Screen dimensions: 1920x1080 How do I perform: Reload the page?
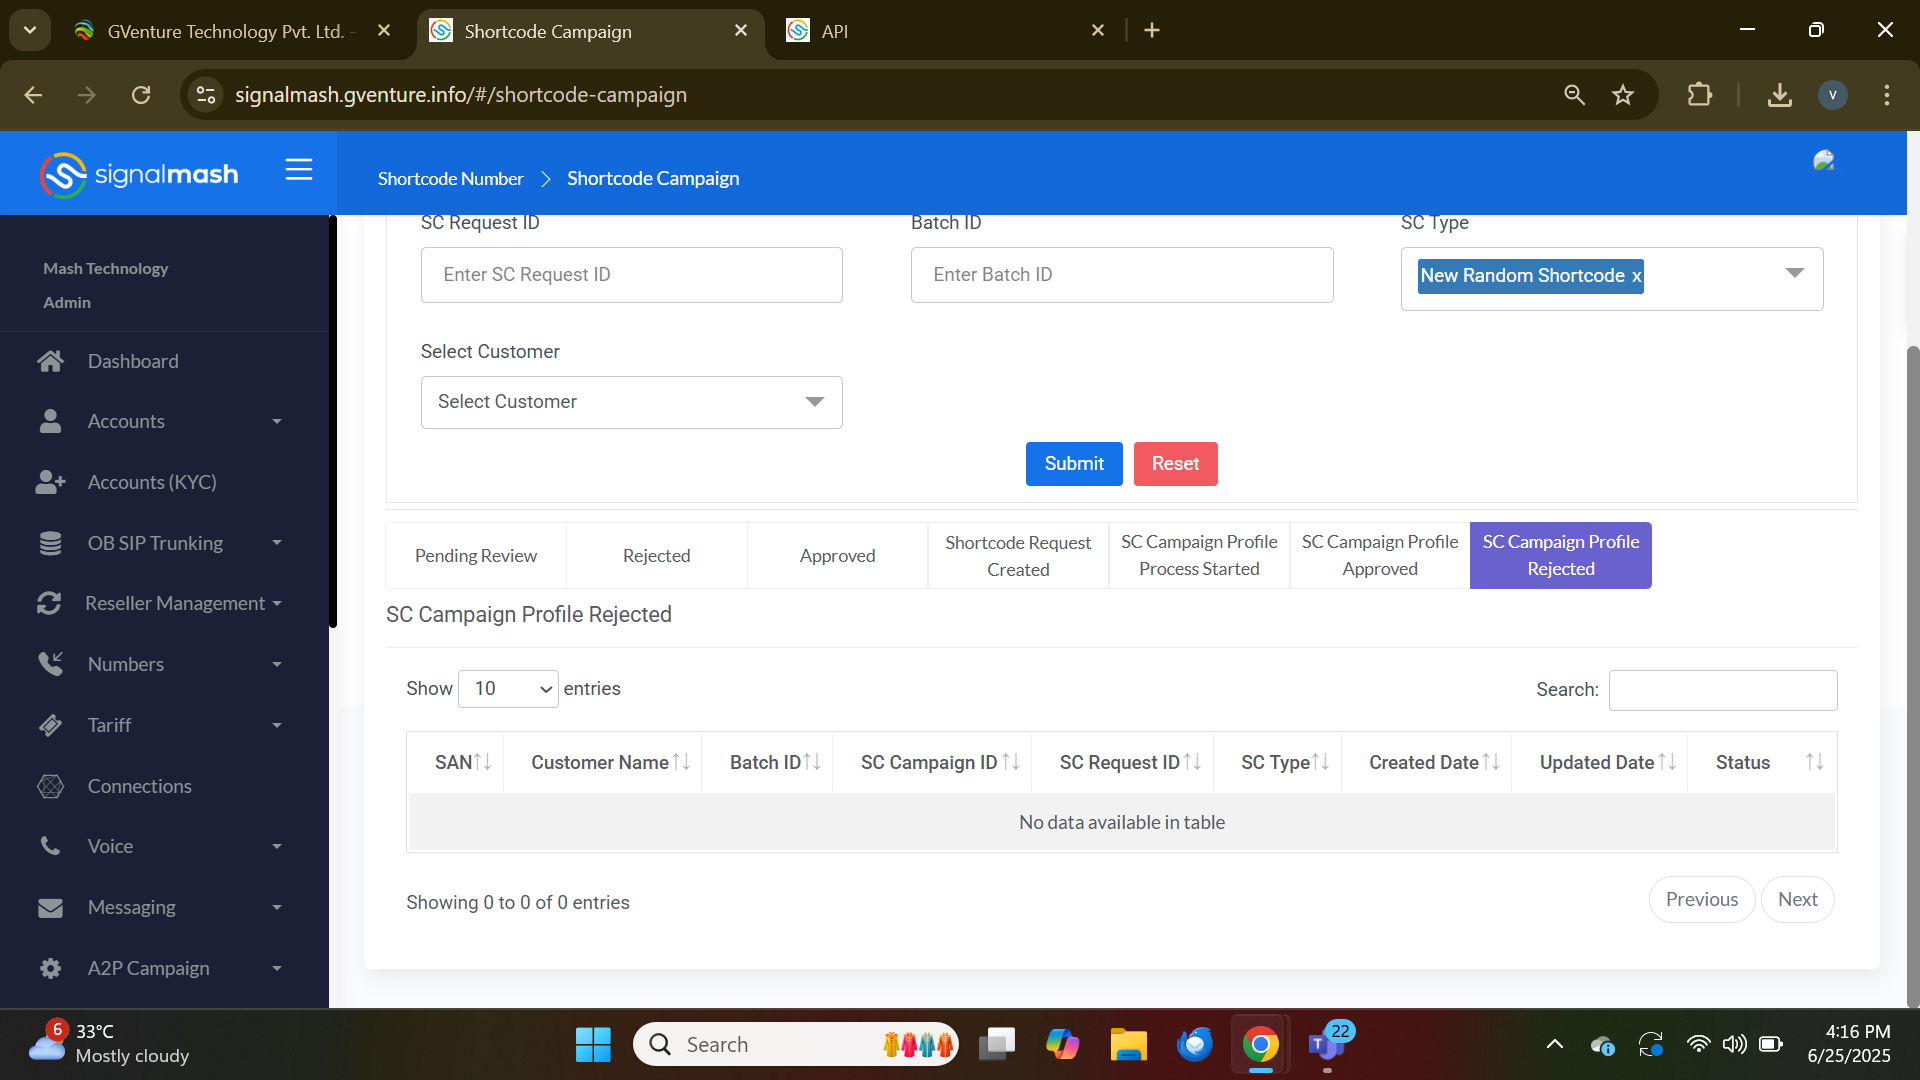(141, 95)
